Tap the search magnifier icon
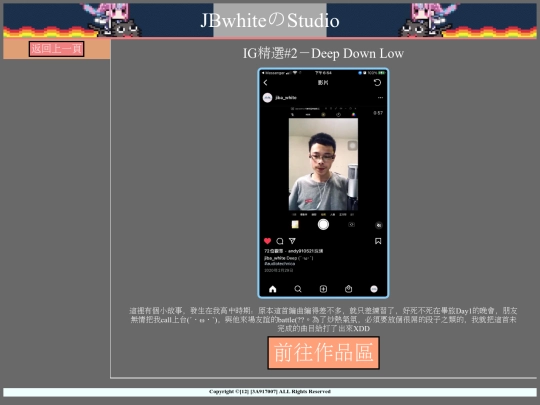 click(x=298, y=289)
